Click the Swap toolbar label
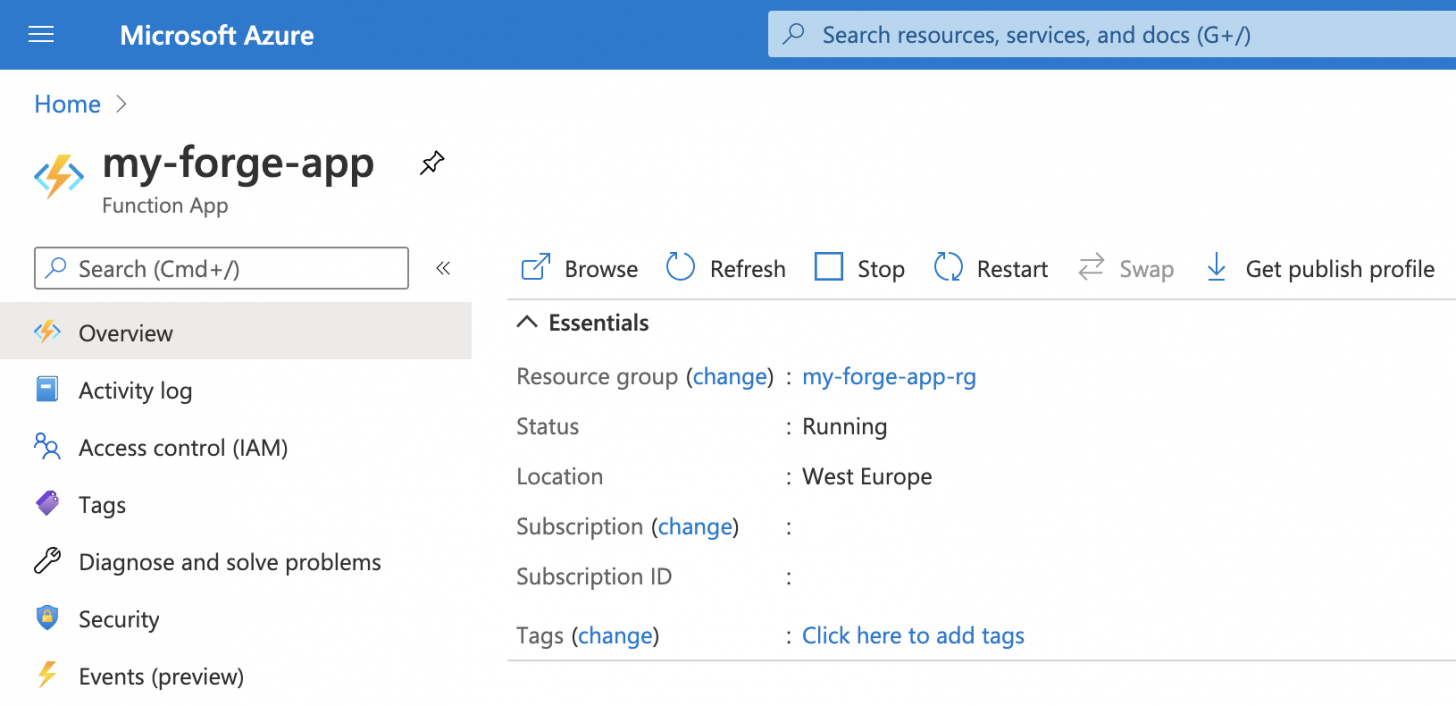The image size is (1456, 706). (x=1146, y=269)
